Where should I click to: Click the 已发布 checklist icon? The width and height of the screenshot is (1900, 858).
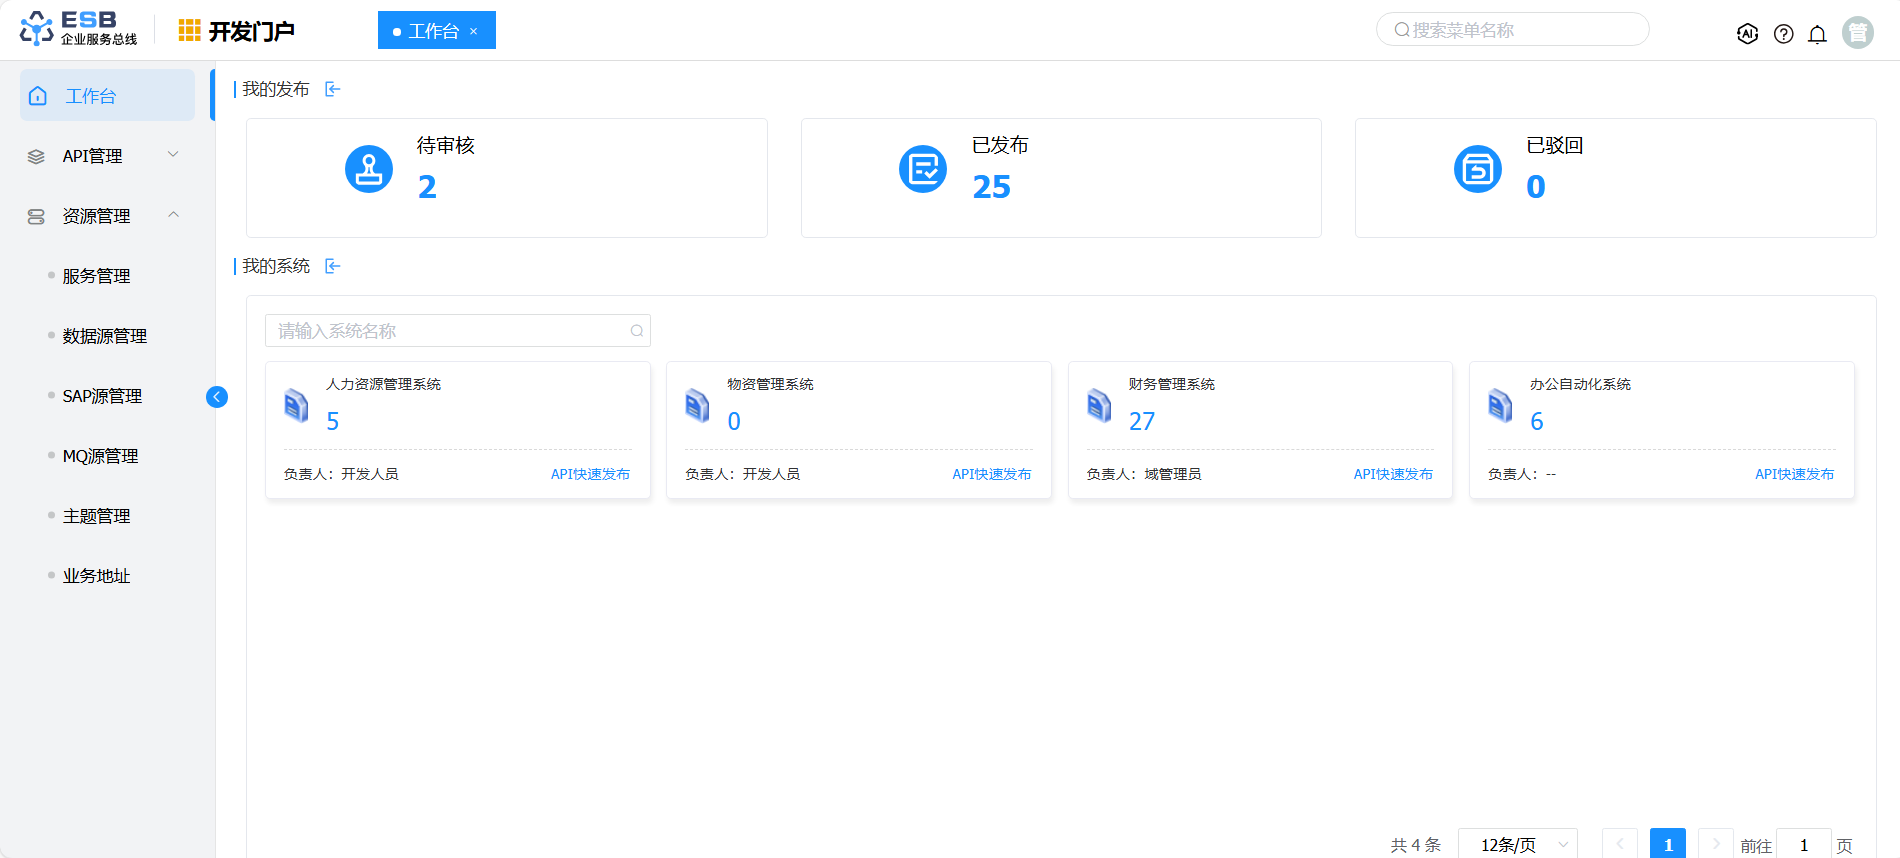[x=922, y=169]
